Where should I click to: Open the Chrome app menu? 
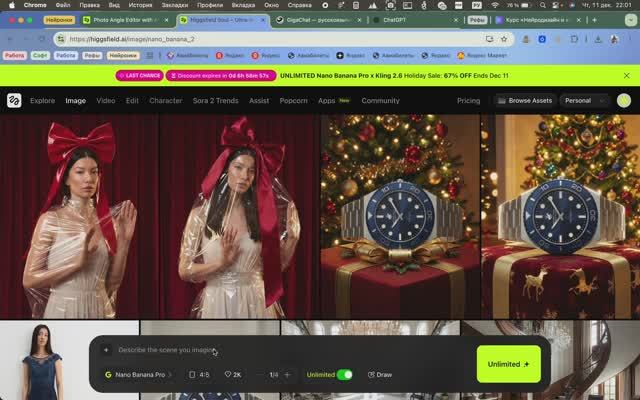coord(35,5)
